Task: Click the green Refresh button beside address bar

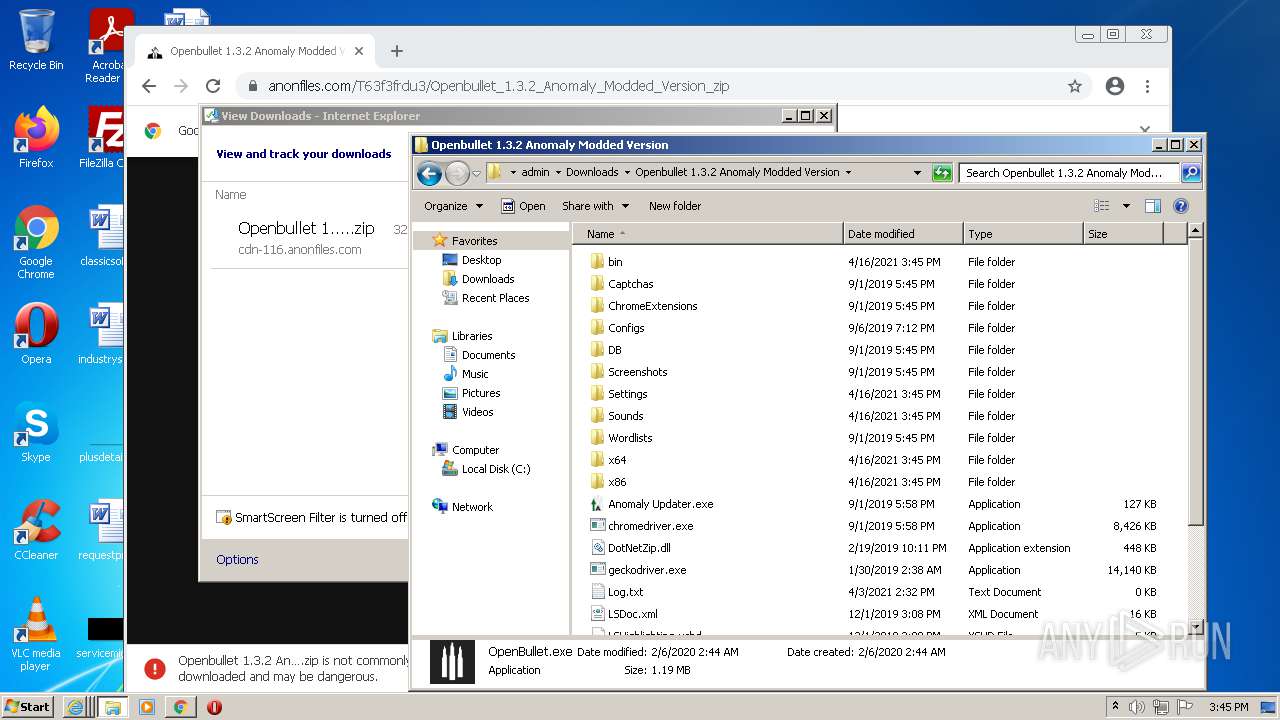Action: coord(941,173)
